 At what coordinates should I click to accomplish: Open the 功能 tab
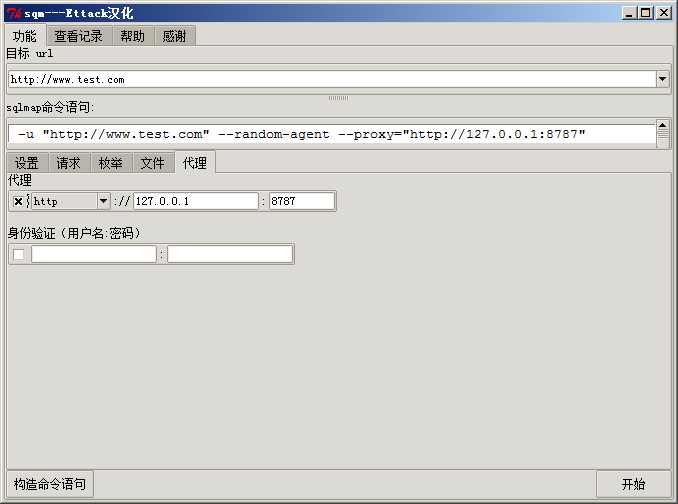[x=24, y=36]
